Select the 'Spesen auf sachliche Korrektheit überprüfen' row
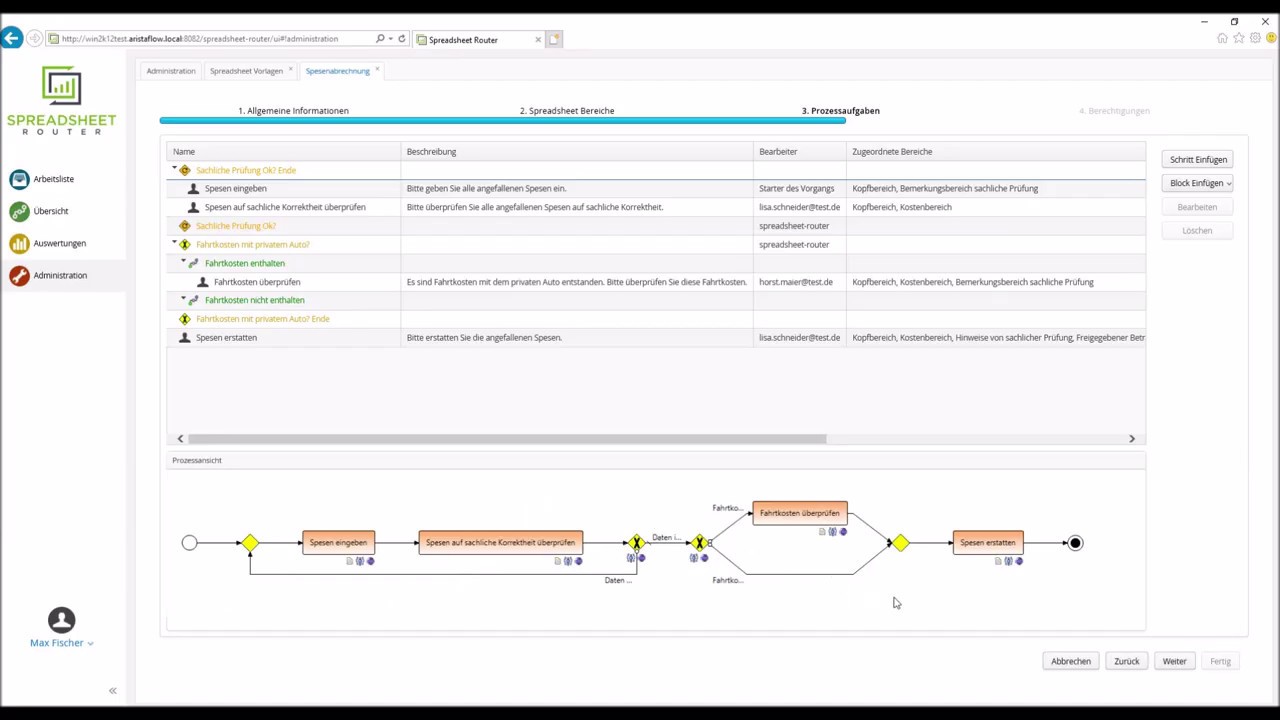This screenshot has height=720, width=1280. (x=656, y=207)
